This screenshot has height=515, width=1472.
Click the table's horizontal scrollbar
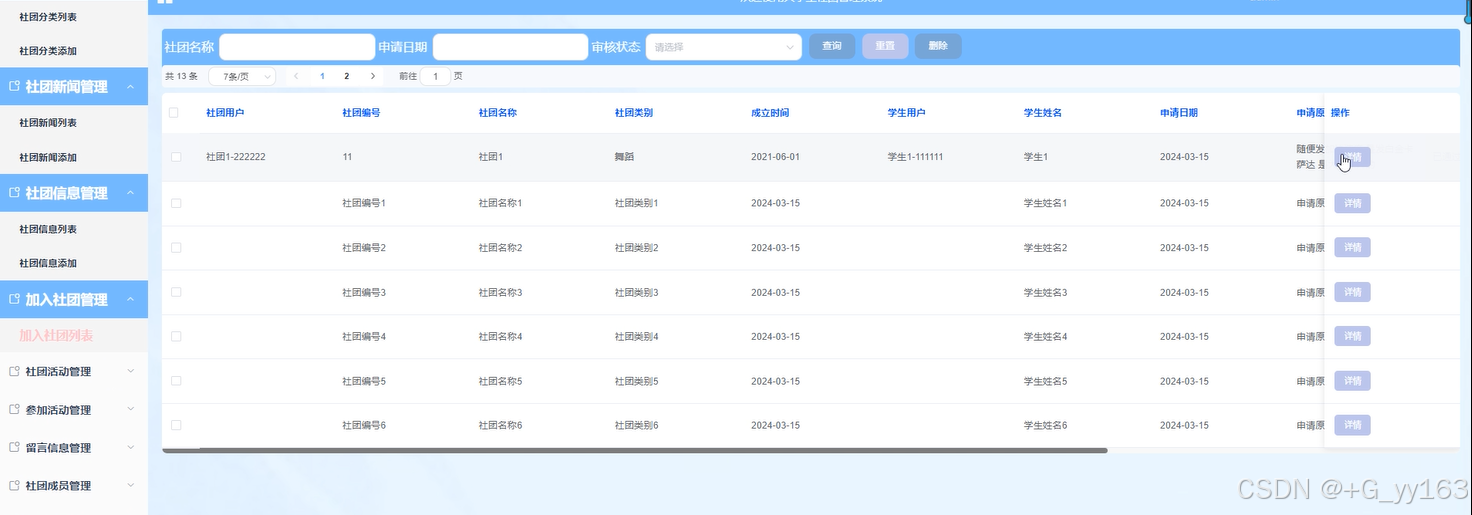[635, 451]
